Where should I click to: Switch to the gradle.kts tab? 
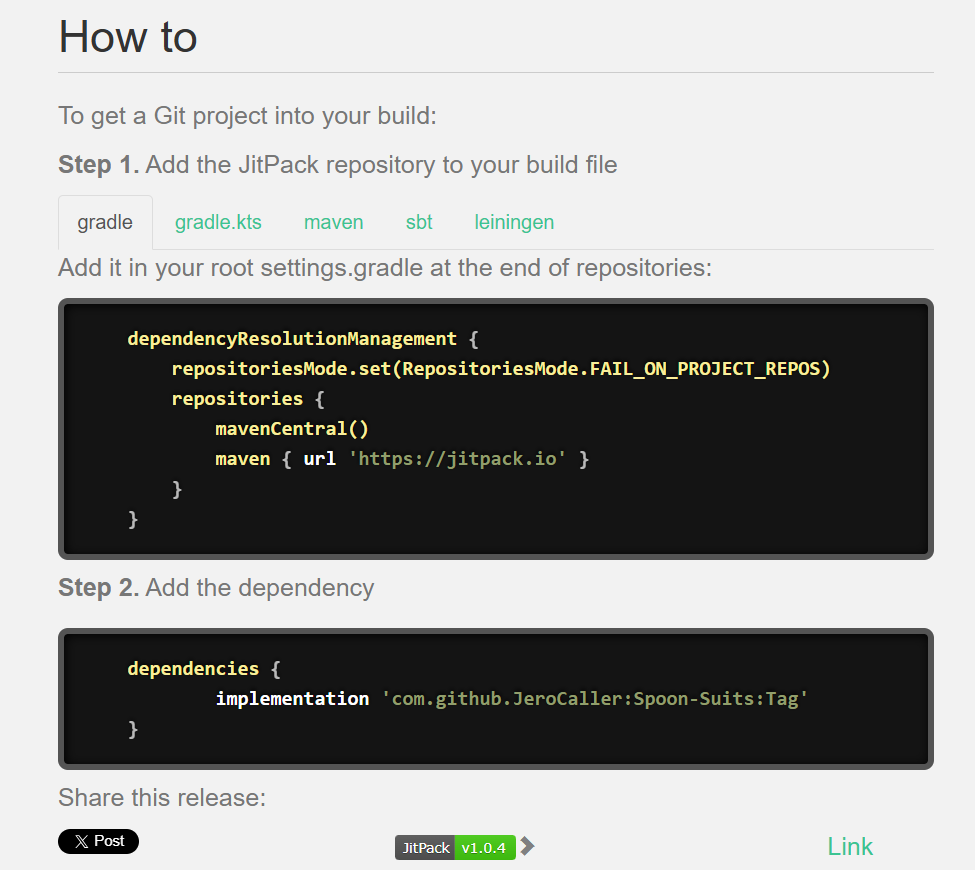(218, 222)
